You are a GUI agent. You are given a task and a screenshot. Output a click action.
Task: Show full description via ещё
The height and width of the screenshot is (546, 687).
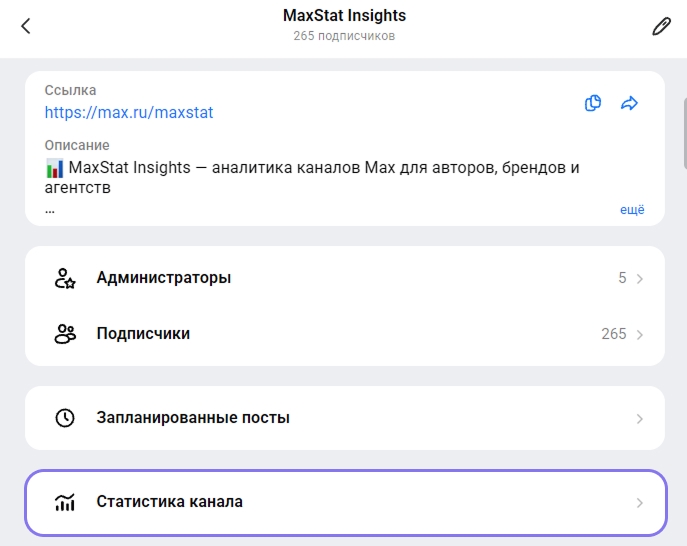click(632, 210)
